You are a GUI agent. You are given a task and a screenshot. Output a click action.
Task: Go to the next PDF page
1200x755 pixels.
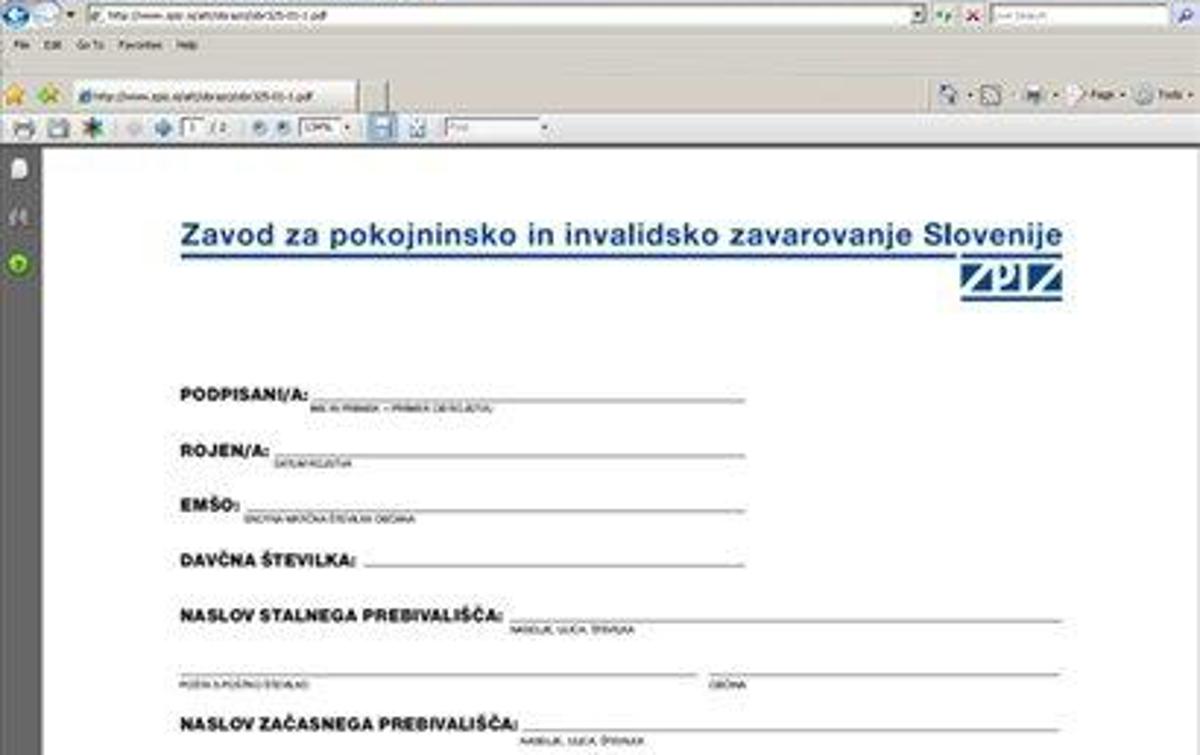(x=163, y=128)
